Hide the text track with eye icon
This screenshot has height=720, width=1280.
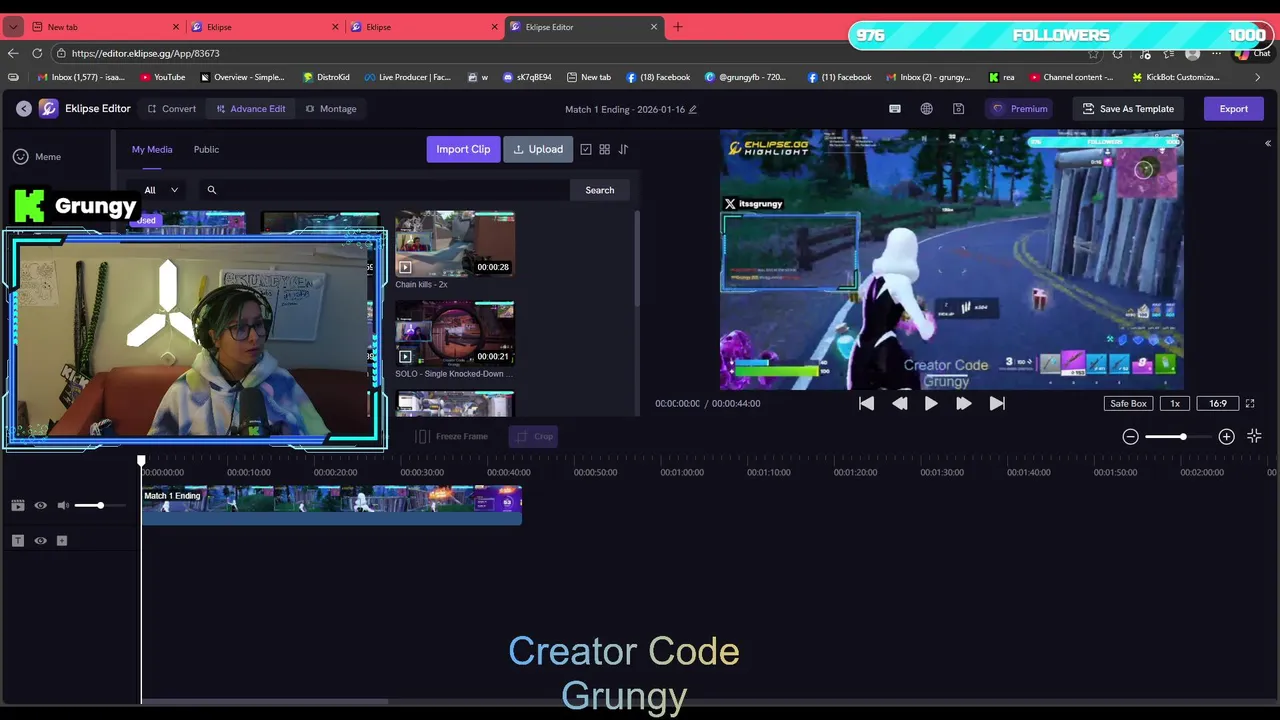[x=41, y=541]
